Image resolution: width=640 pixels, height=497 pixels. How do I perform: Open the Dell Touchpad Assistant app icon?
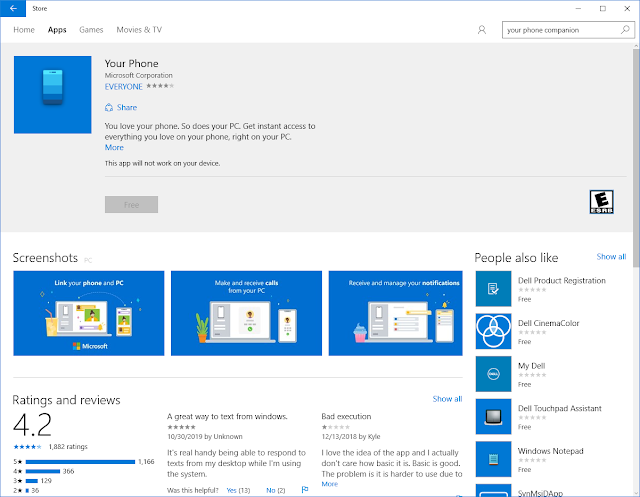click(493, 416)
